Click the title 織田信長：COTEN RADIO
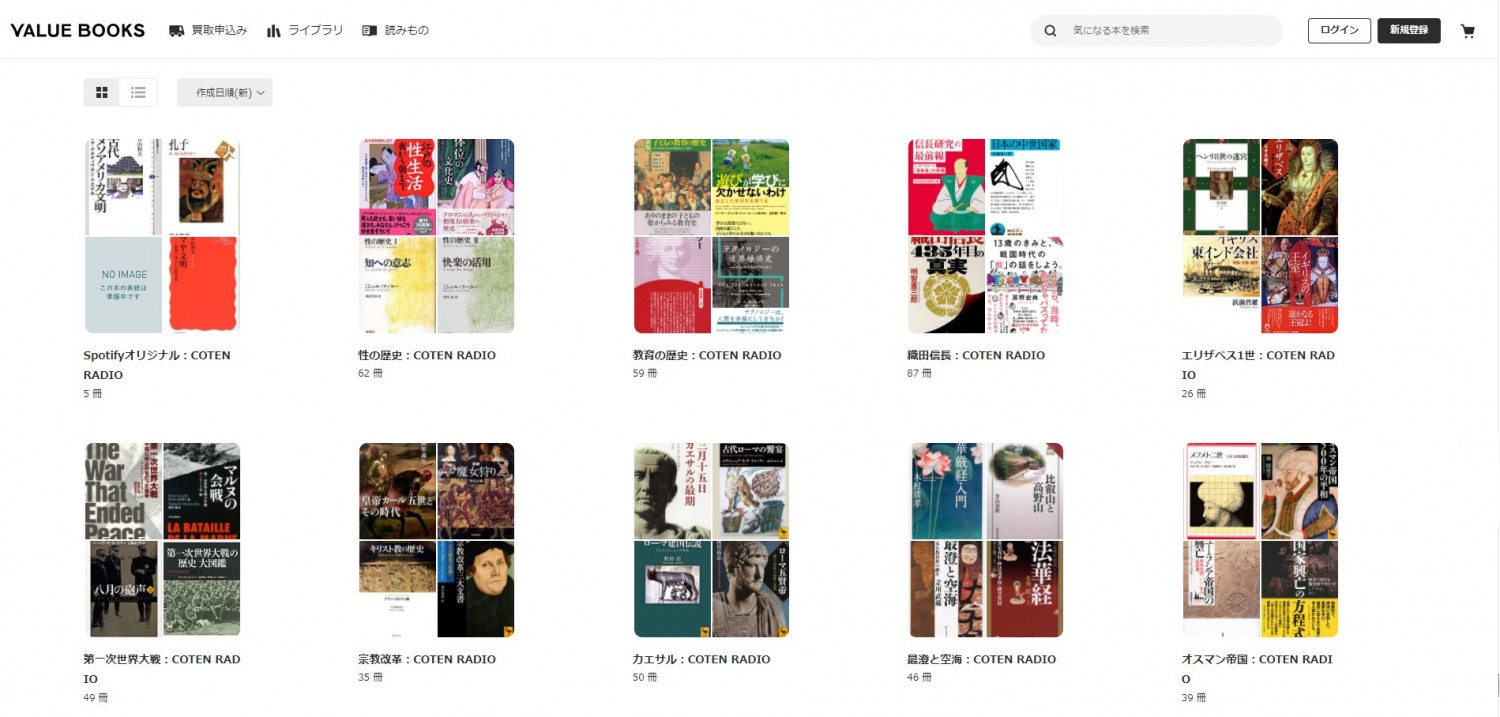The image size is (1500, 717). 976,355
